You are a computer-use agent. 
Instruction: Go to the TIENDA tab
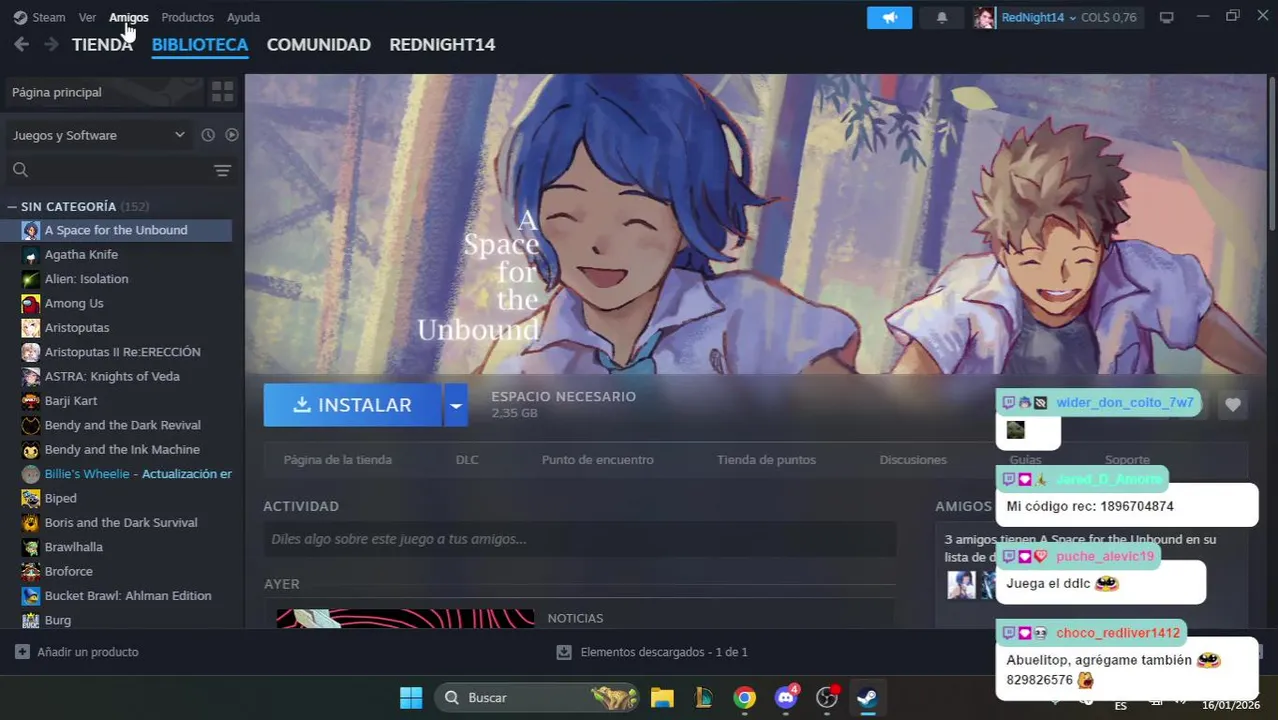pos(102,44)
